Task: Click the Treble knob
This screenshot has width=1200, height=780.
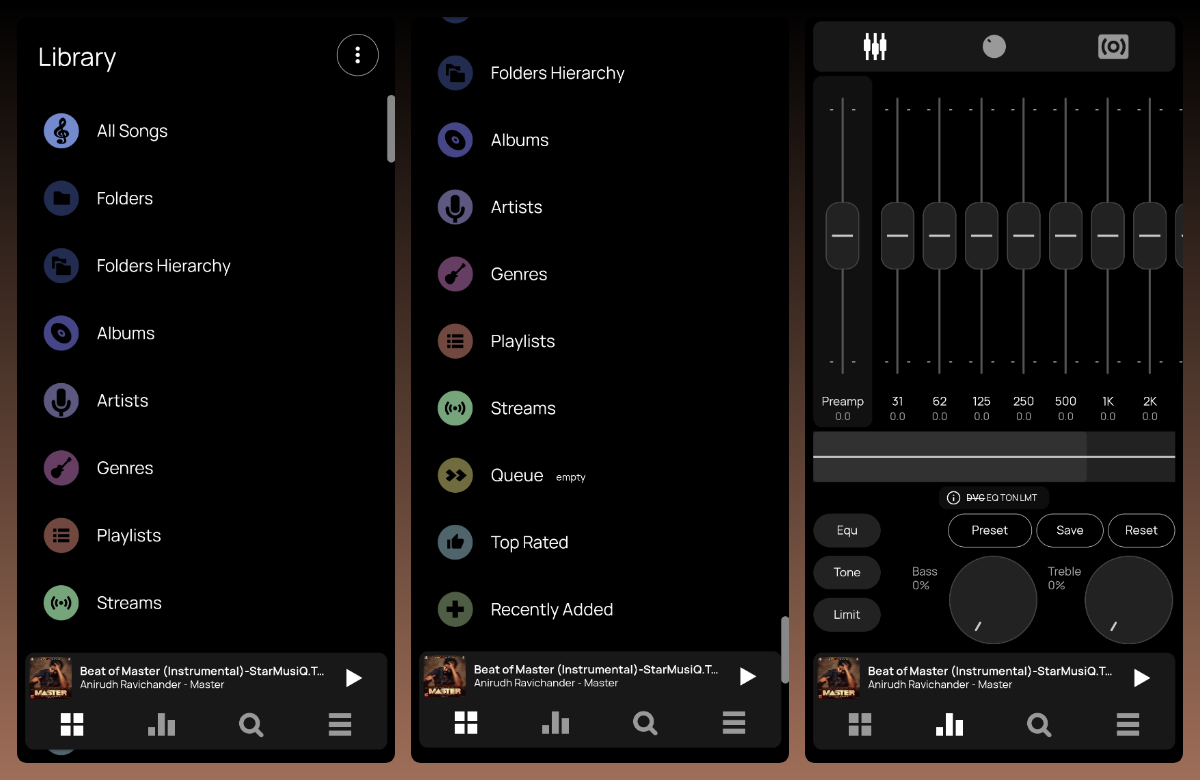Action: point(1128,600)
